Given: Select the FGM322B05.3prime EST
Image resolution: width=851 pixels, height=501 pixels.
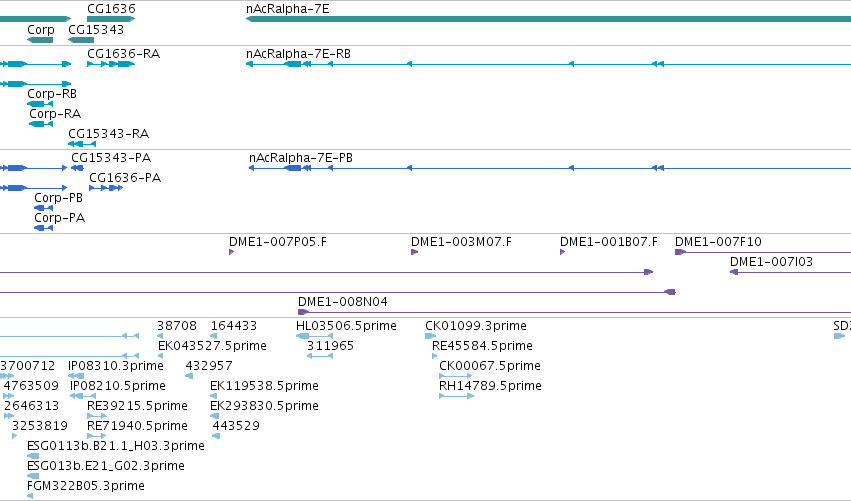Looking at the screenshot, I should [x=30, y=496].
